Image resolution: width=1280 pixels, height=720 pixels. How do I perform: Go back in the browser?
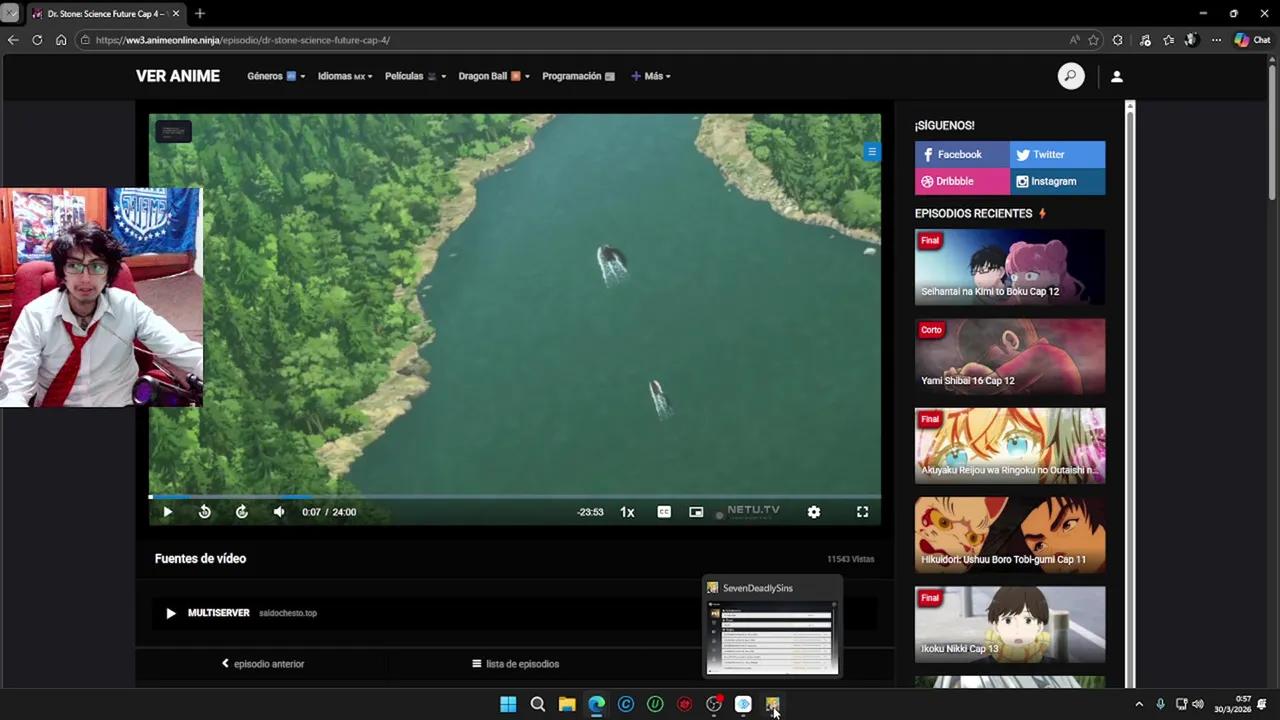click(13, 40)
